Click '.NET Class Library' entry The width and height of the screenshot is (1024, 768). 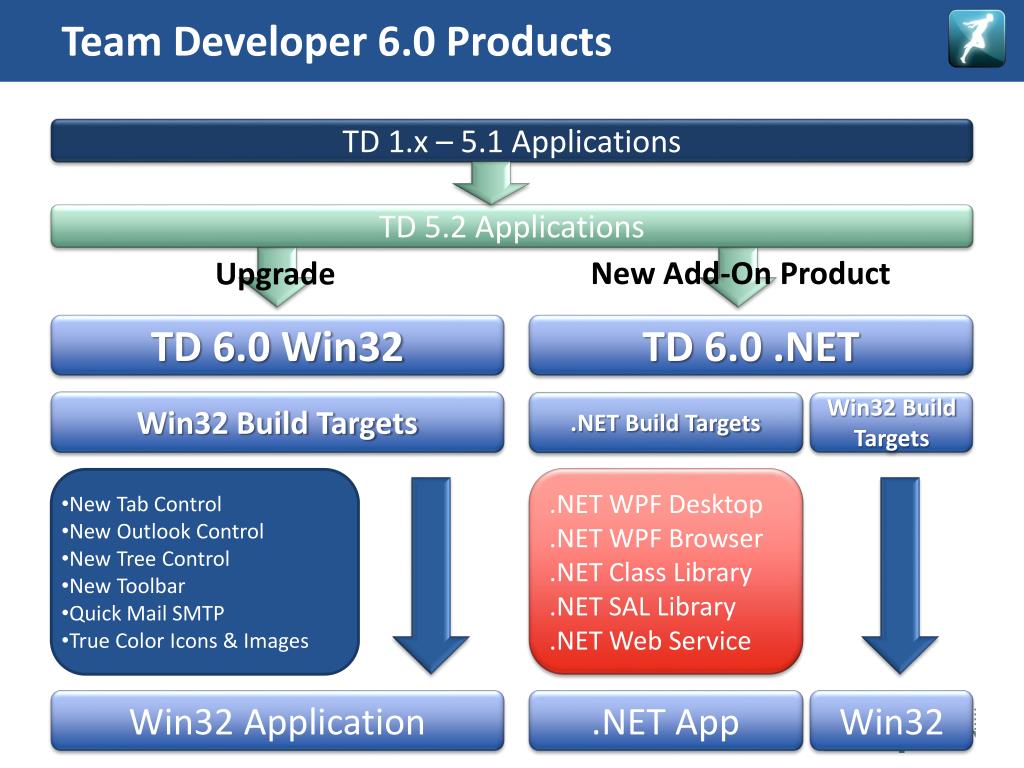[x=650, y=573]
